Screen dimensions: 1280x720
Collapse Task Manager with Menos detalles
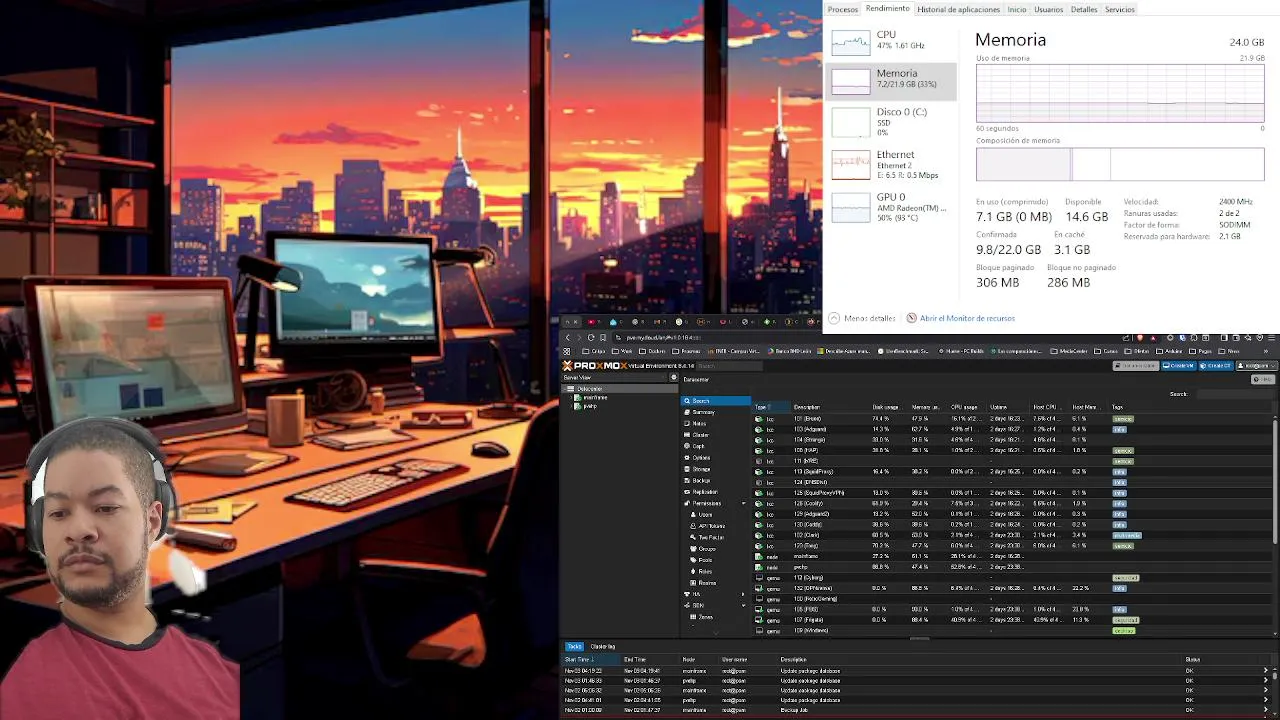point(862,318)
